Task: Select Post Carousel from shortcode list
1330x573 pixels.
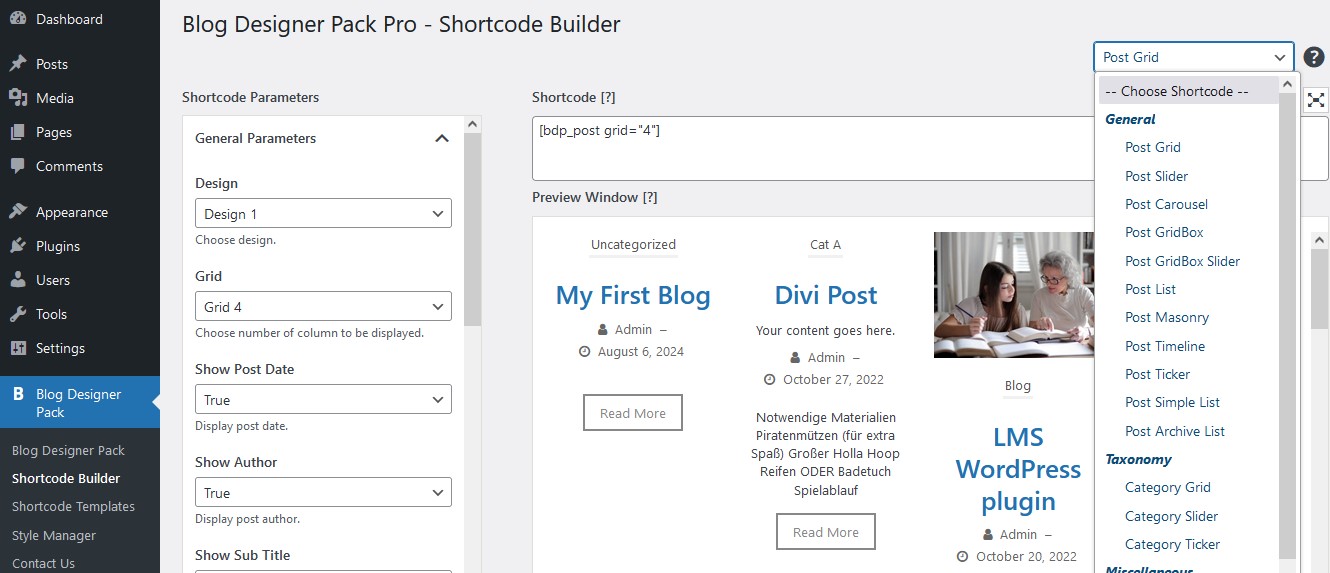Action: point(1166,204)
